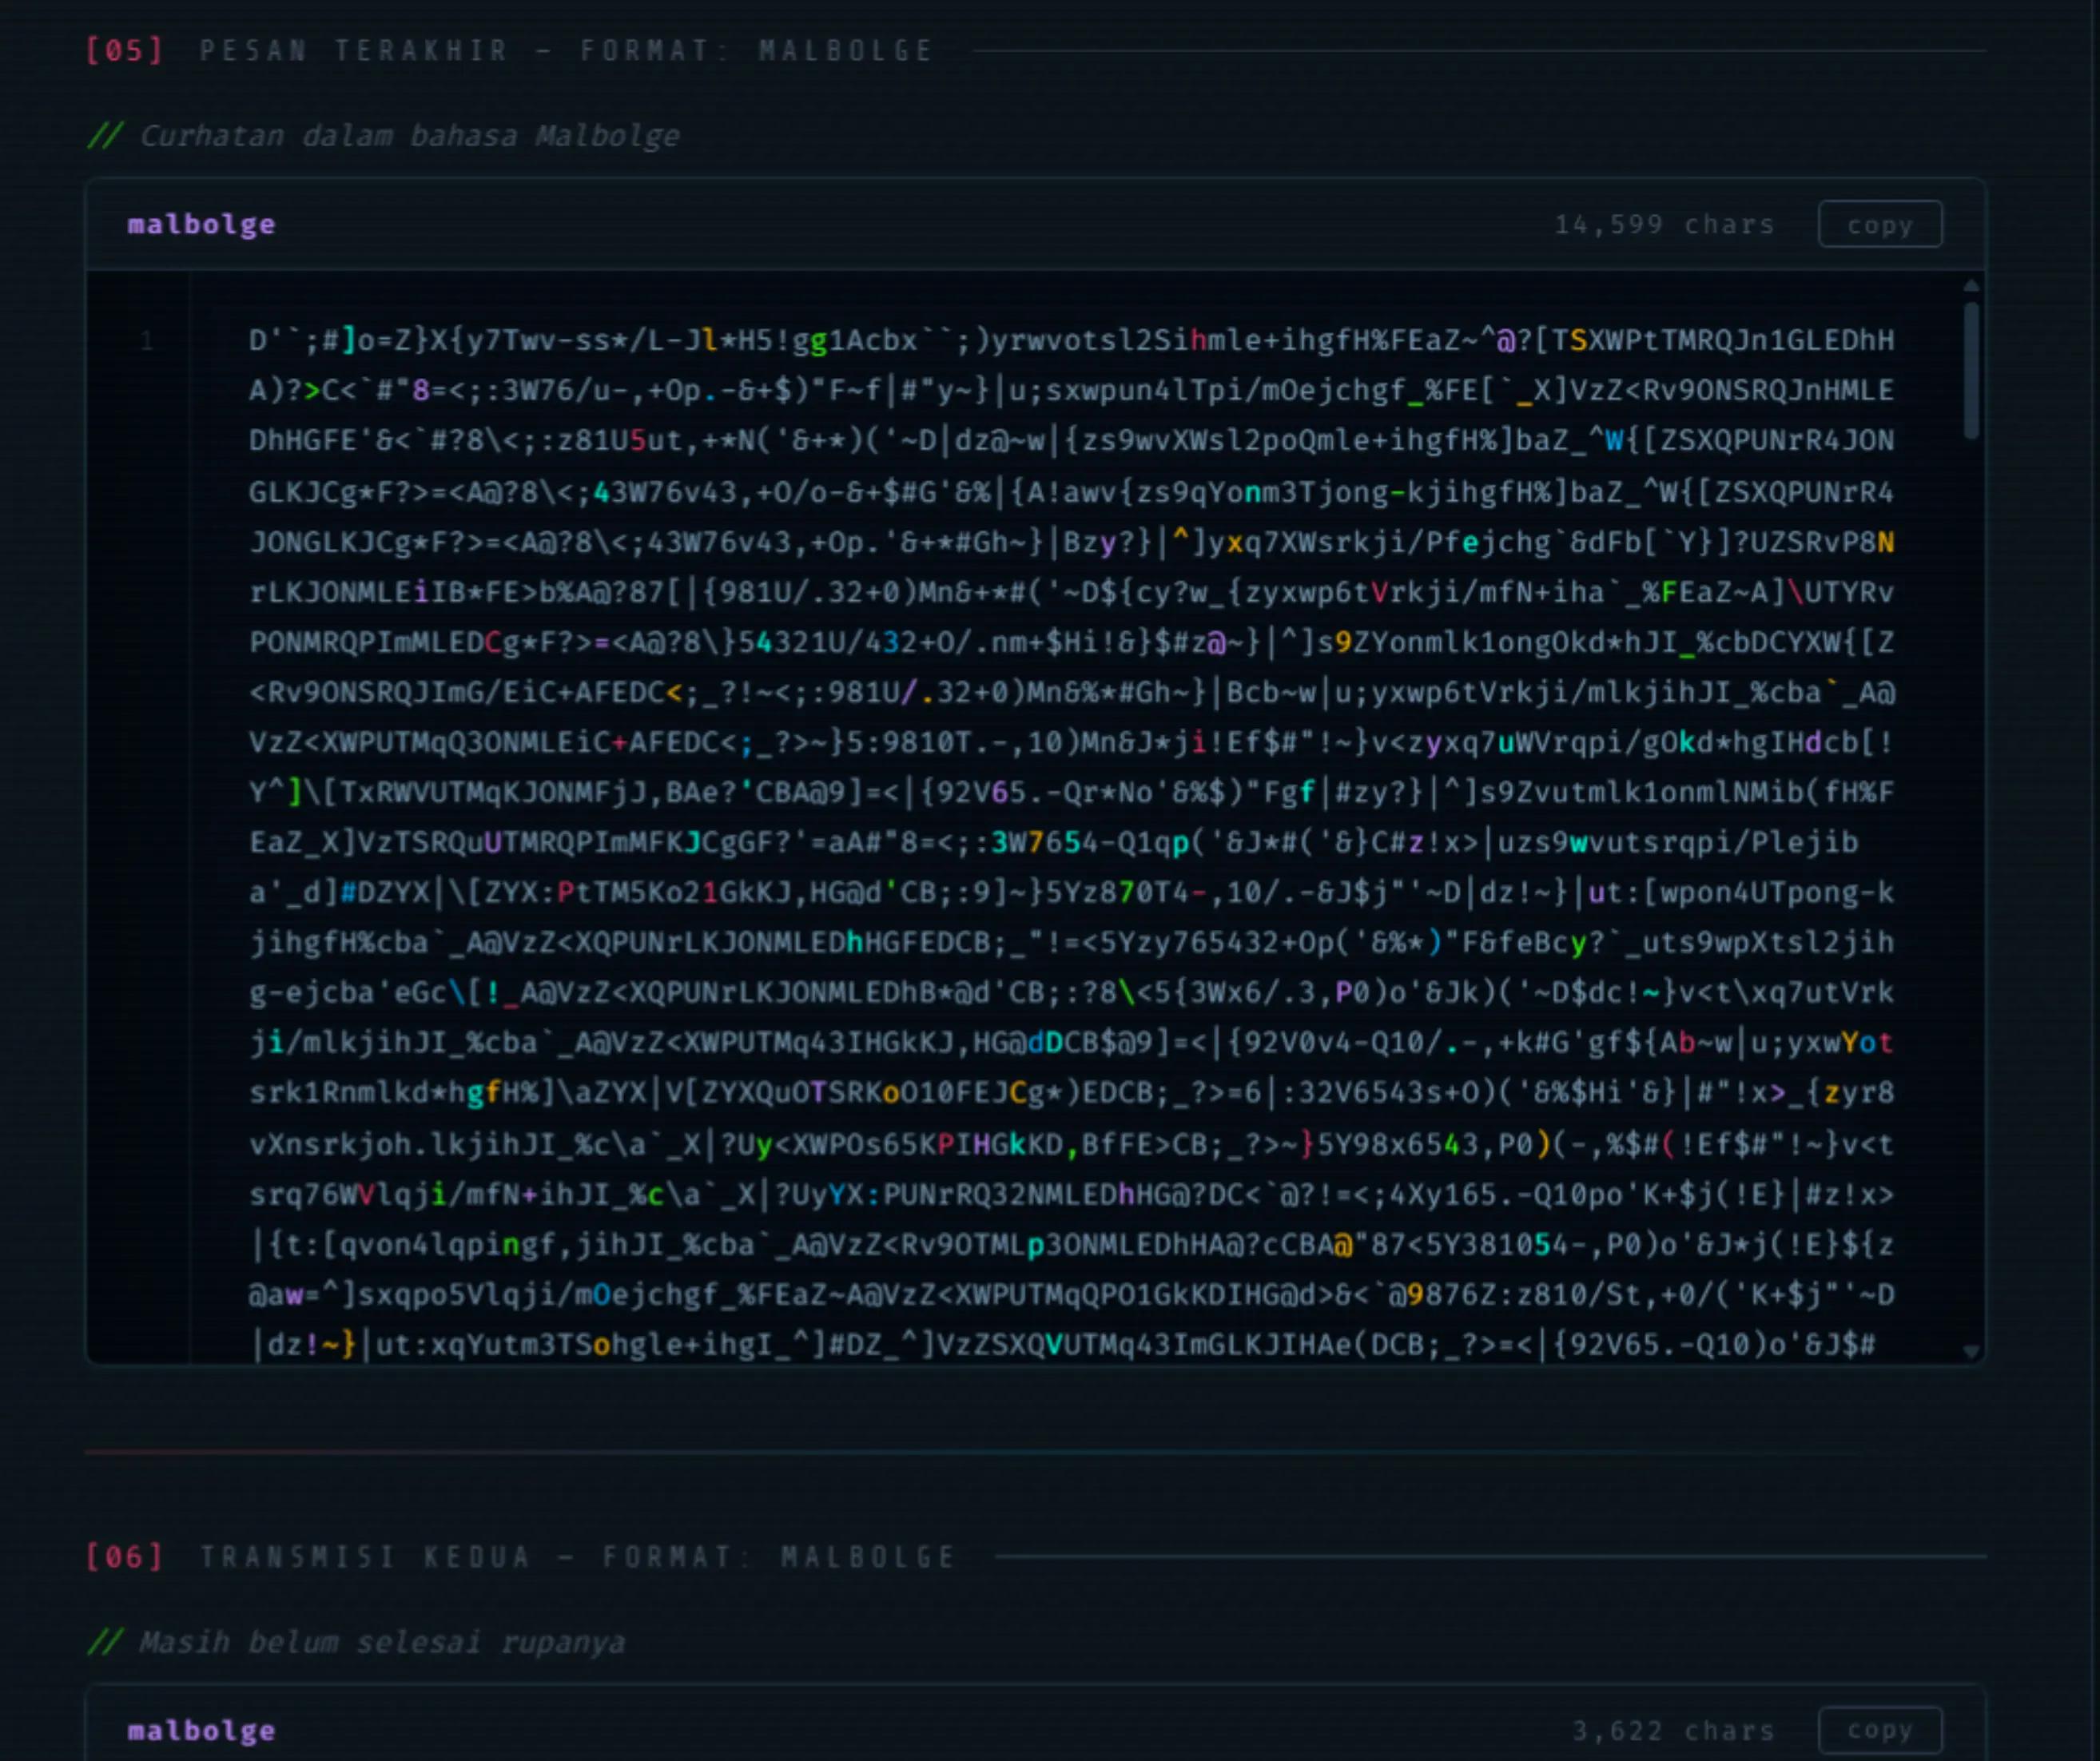2100x1761 pixels.
Task: Click code line starting with Y^]\[TxRWVUTMqKJONMFjJ
Action: coord(1072,792)
